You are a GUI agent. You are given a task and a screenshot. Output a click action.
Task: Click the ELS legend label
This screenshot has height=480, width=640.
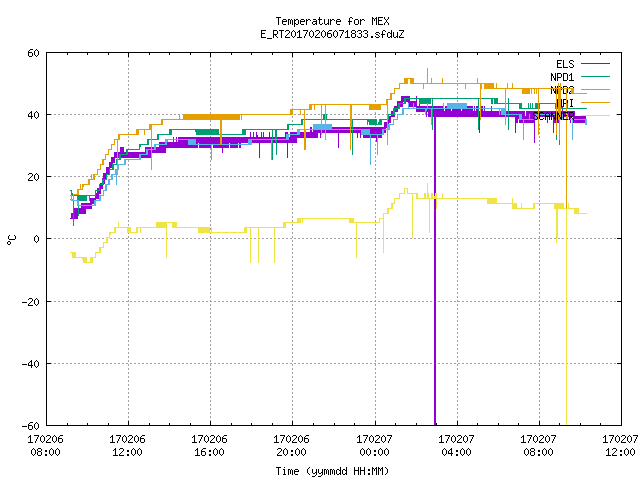(x=565, y=64)
